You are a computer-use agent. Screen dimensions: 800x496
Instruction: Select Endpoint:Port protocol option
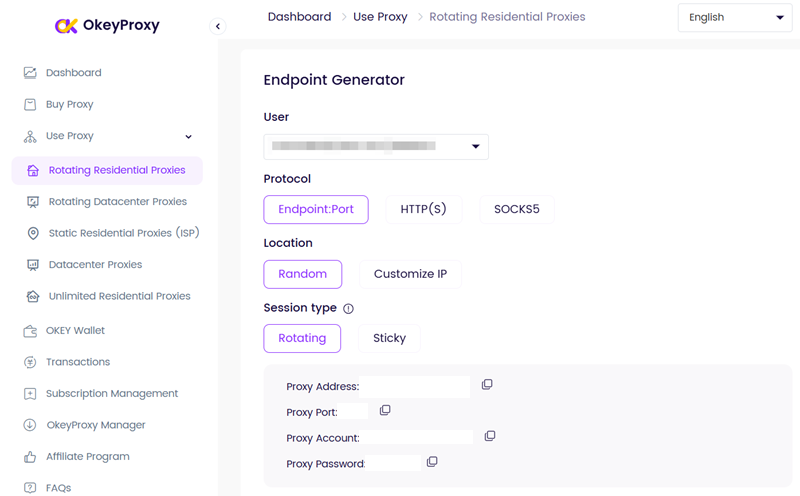pyautogui.click(x=316, y=209)
